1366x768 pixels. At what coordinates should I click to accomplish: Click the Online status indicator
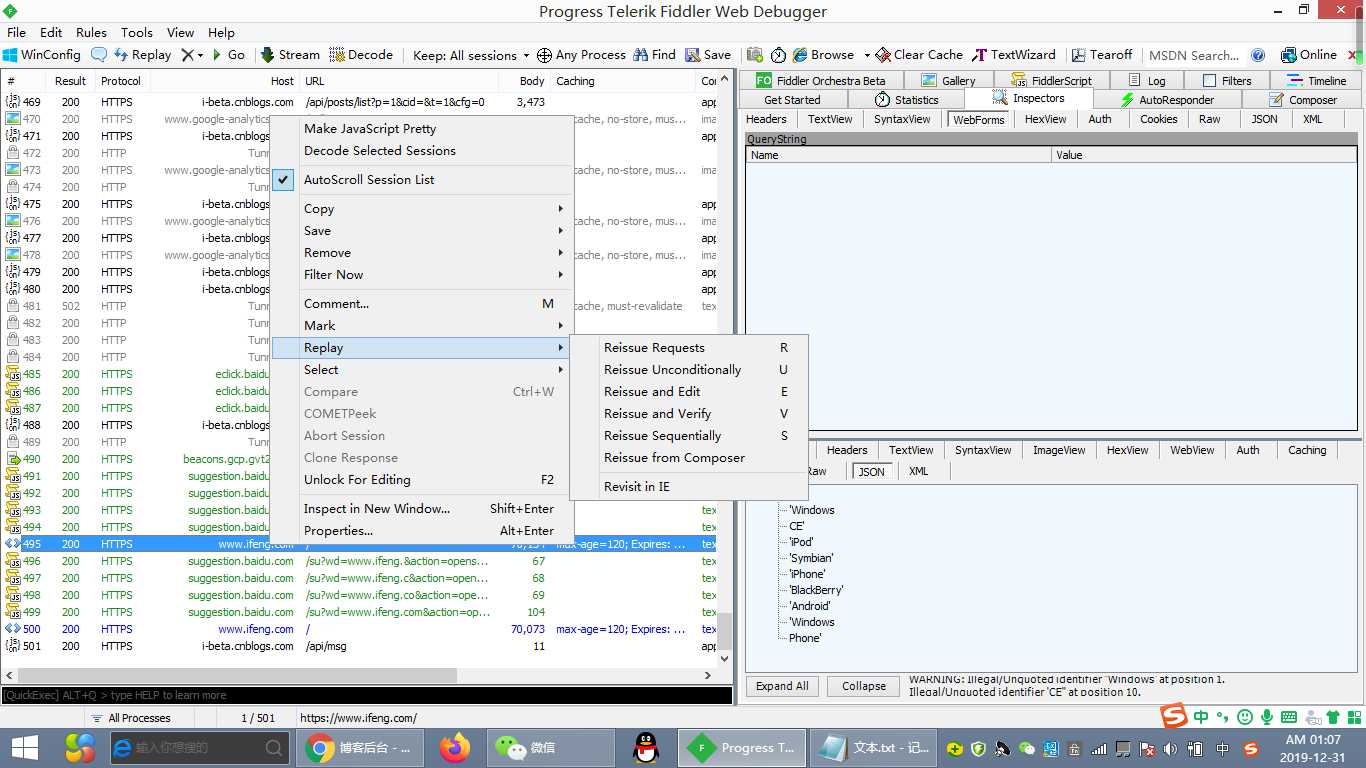(x=1308, y=55)
